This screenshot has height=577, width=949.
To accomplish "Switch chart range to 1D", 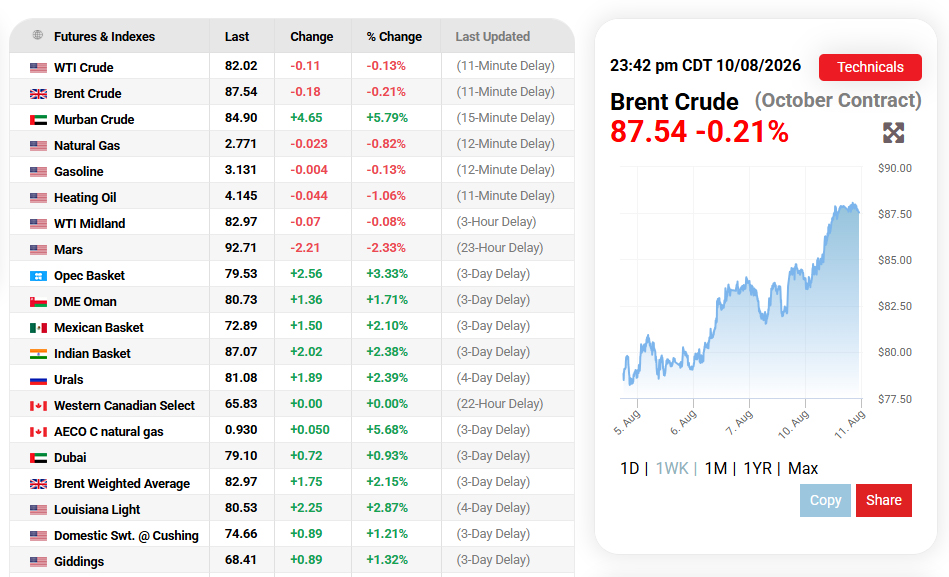I will 629,468.
